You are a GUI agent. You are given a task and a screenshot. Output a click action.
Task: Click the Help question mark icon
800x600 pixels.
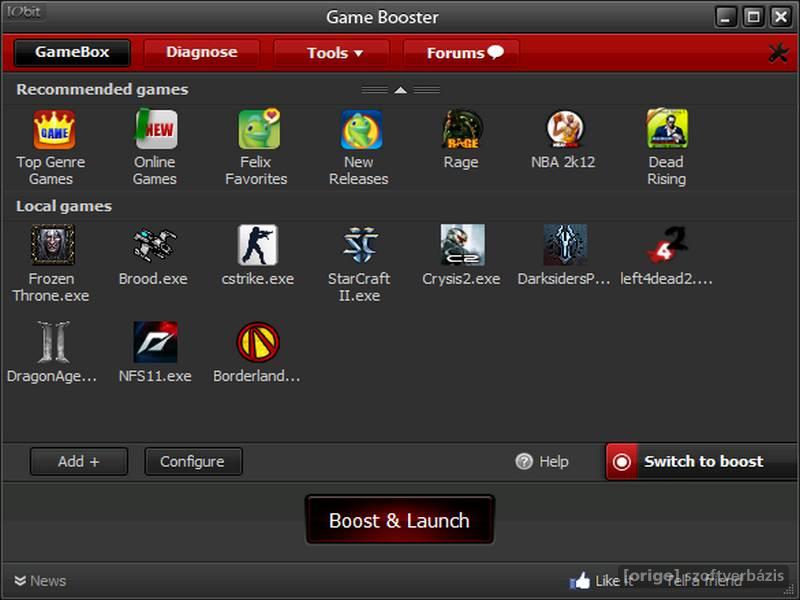pyautogui.click(x=524, y=461)
